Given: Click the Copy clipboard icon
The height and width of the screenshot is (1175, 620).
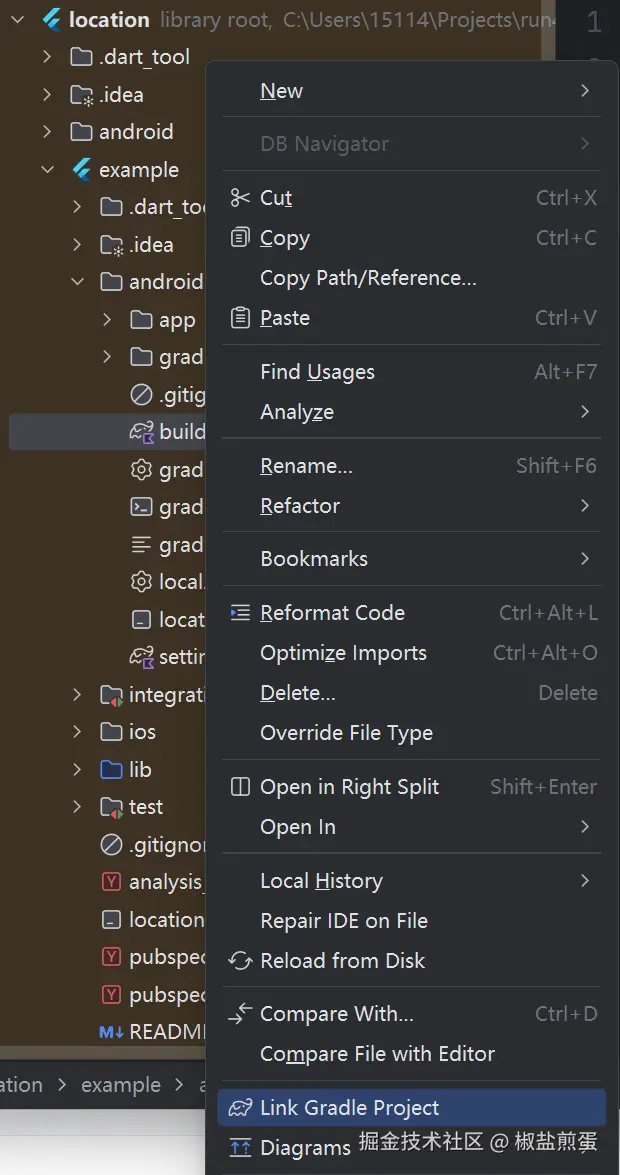Looking at the screenshot, I should 240,238.
